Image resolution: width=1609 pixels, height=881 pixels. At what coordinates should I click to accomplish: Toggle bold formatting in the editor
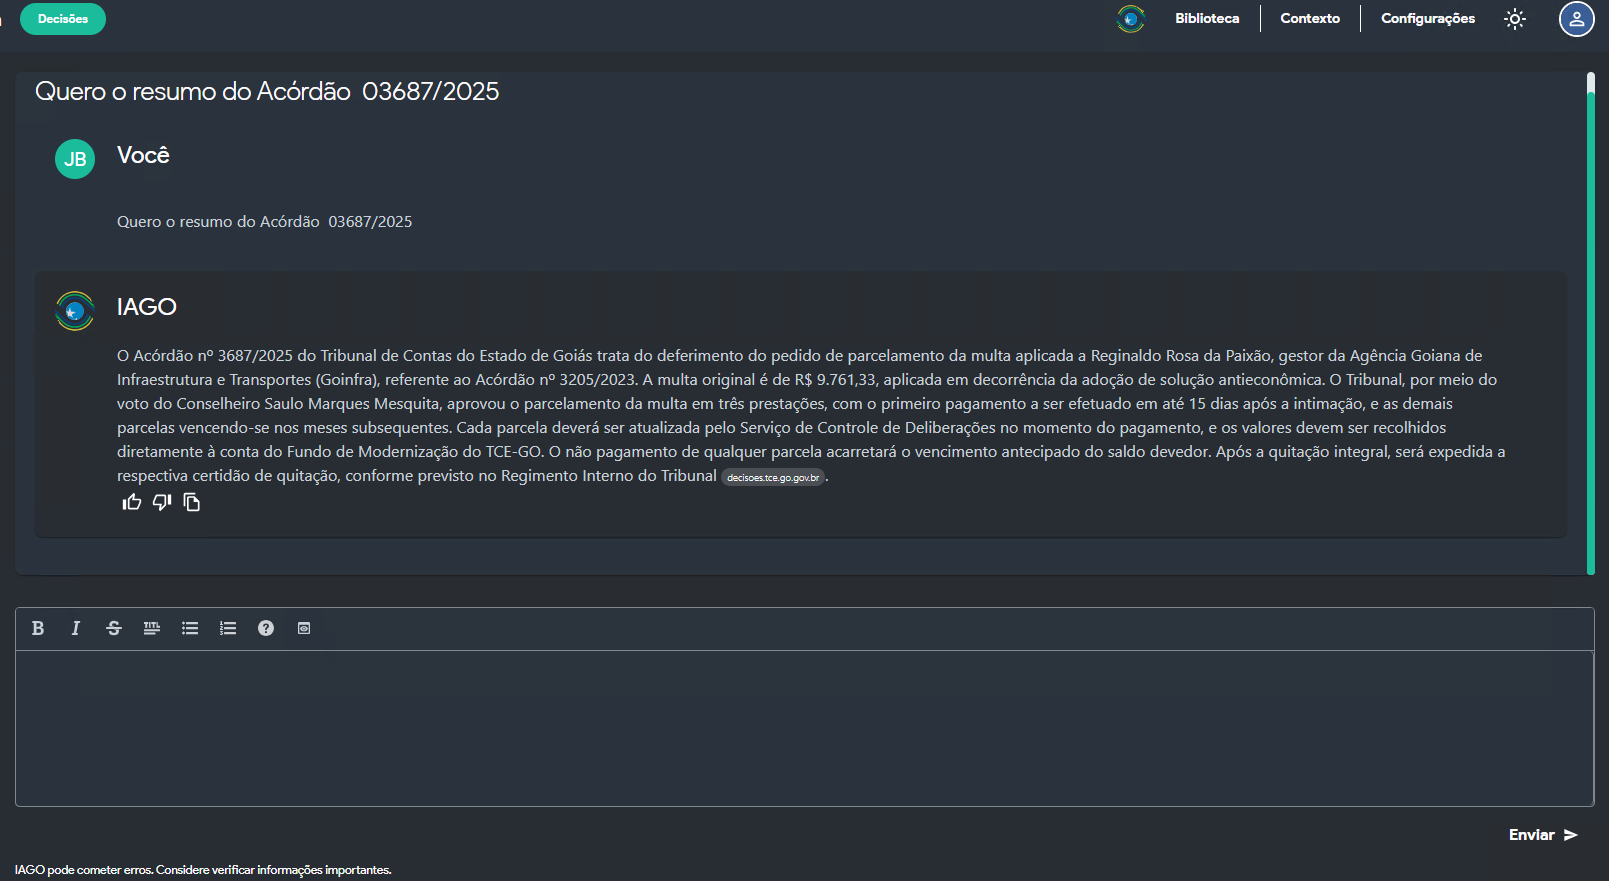pos(38,628)
